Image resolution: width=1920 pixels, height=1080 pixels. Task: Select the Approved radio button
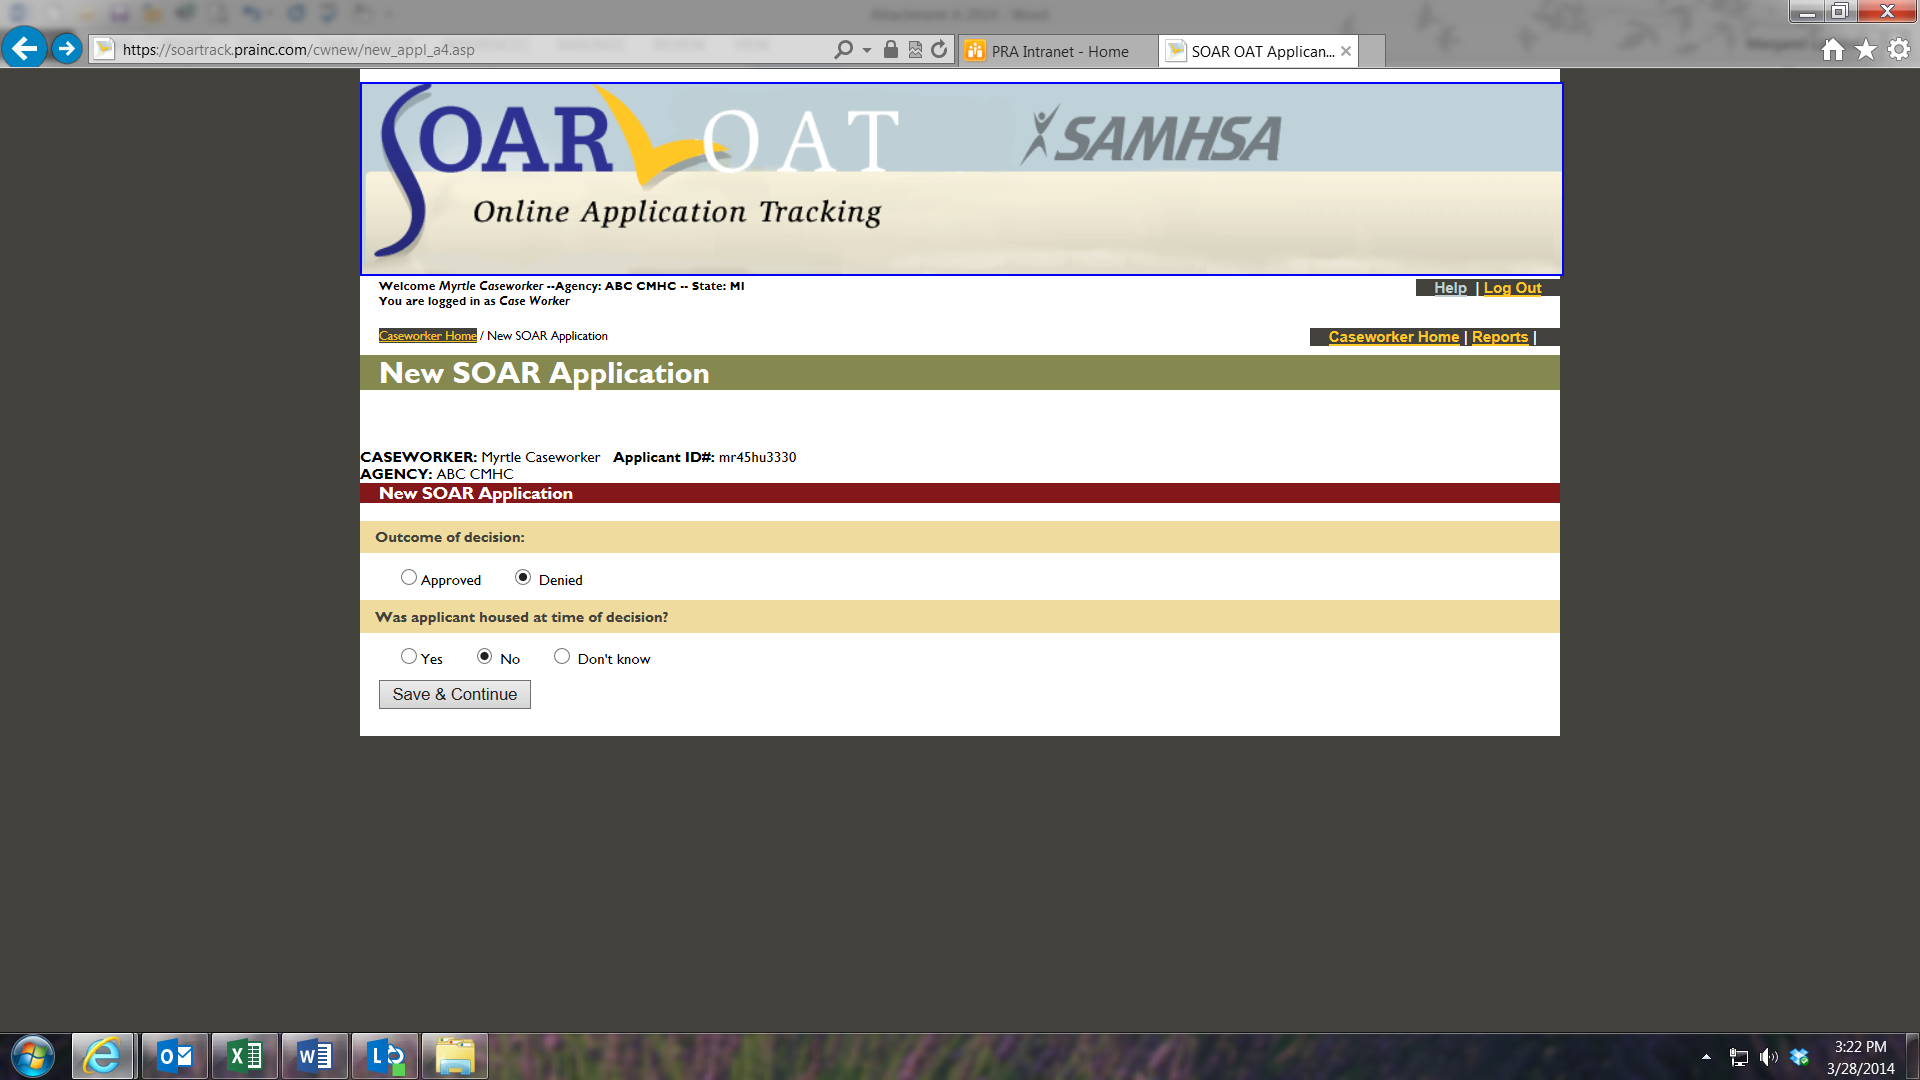click(408, 577)
